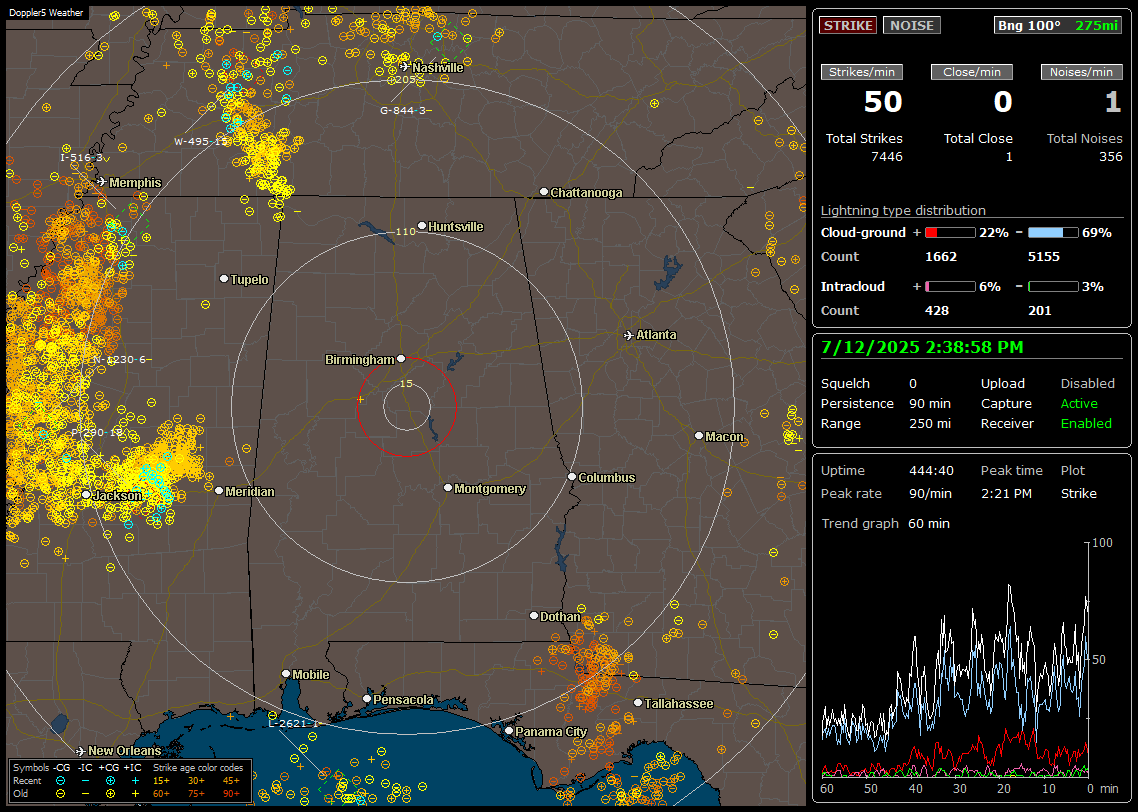The image size is (1138, 812).
Task: Select the Macon city marker dot
Action: point(698,435)
